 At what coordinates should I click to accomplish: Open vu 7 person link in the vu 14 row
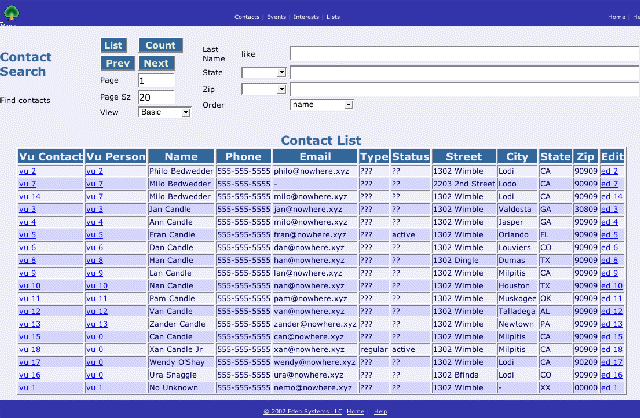94,197
